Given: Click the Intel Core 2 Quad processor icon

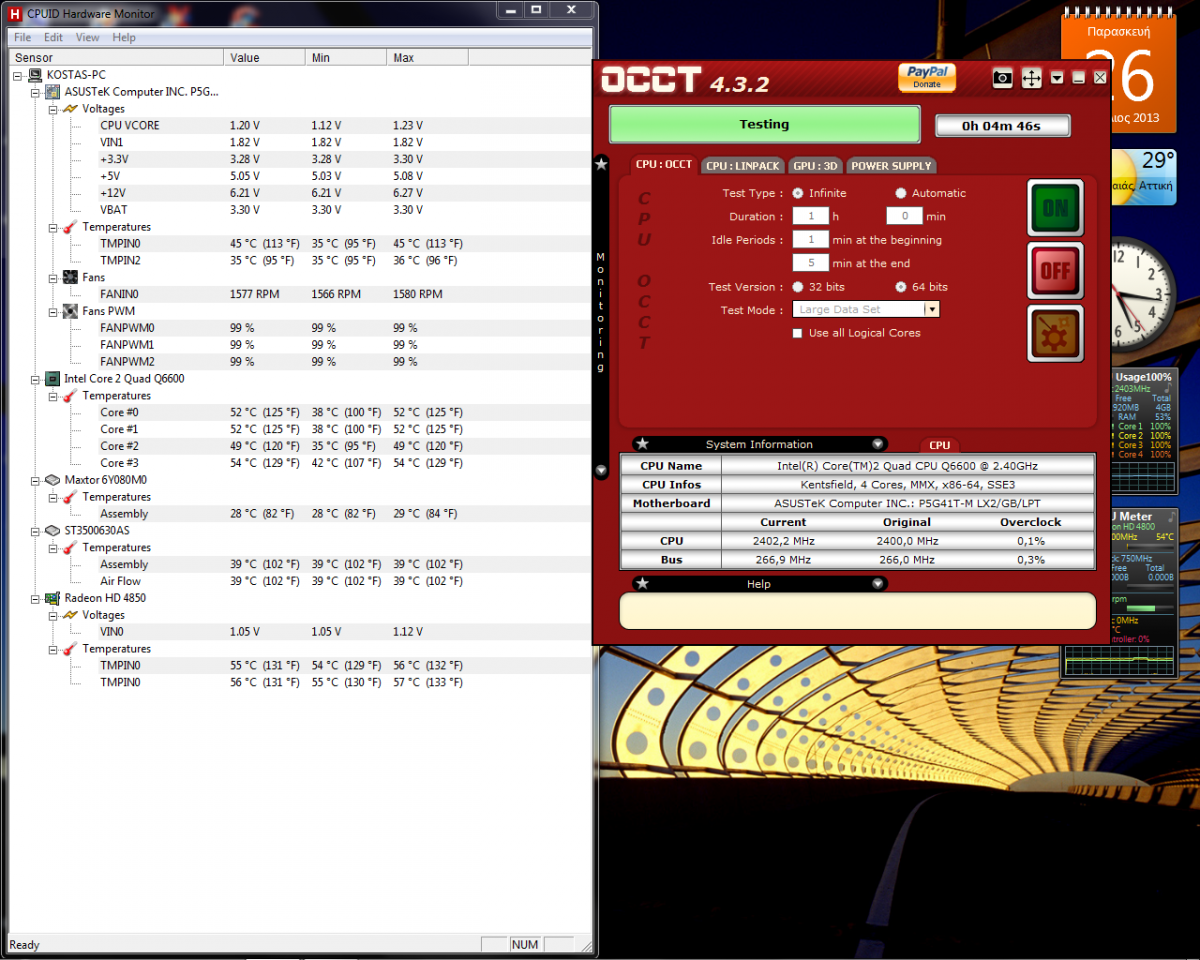Looking at the screenshot, I should tap(53, 379).
